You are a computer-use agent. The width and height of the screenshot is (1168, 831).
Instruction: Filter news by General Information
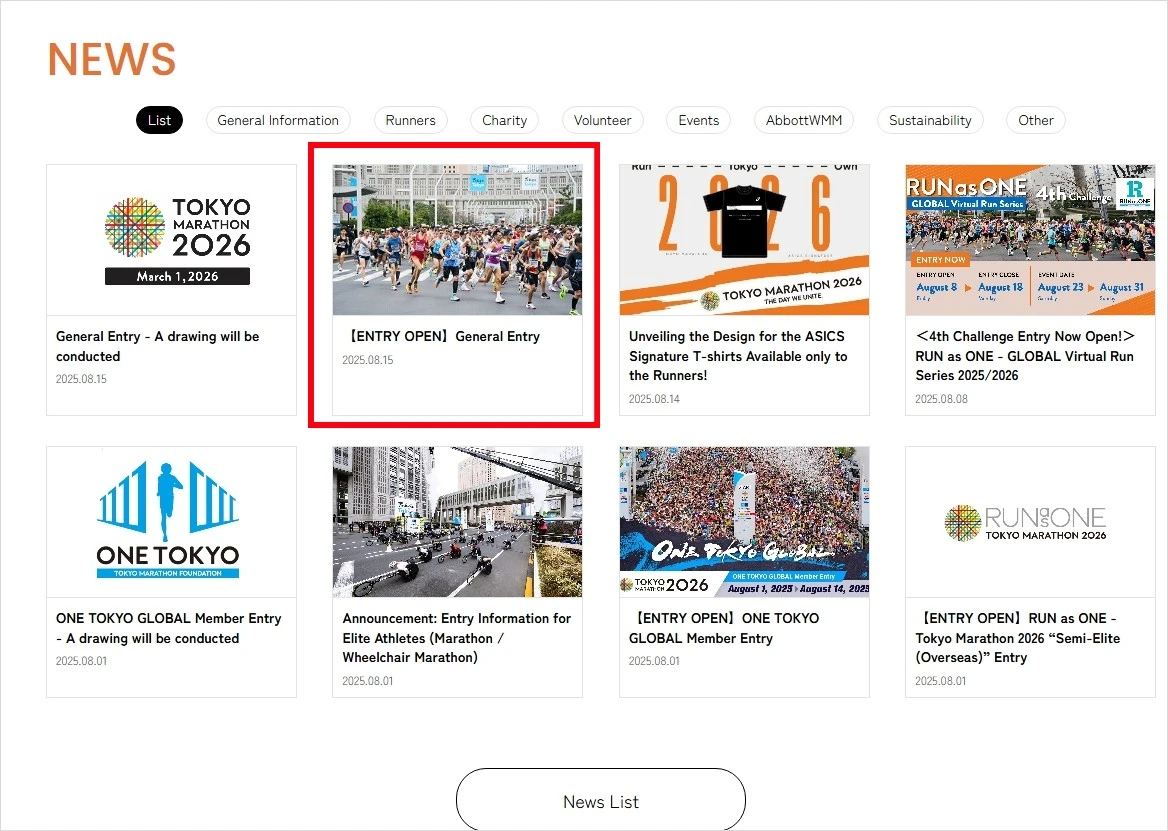pos(278,120)
